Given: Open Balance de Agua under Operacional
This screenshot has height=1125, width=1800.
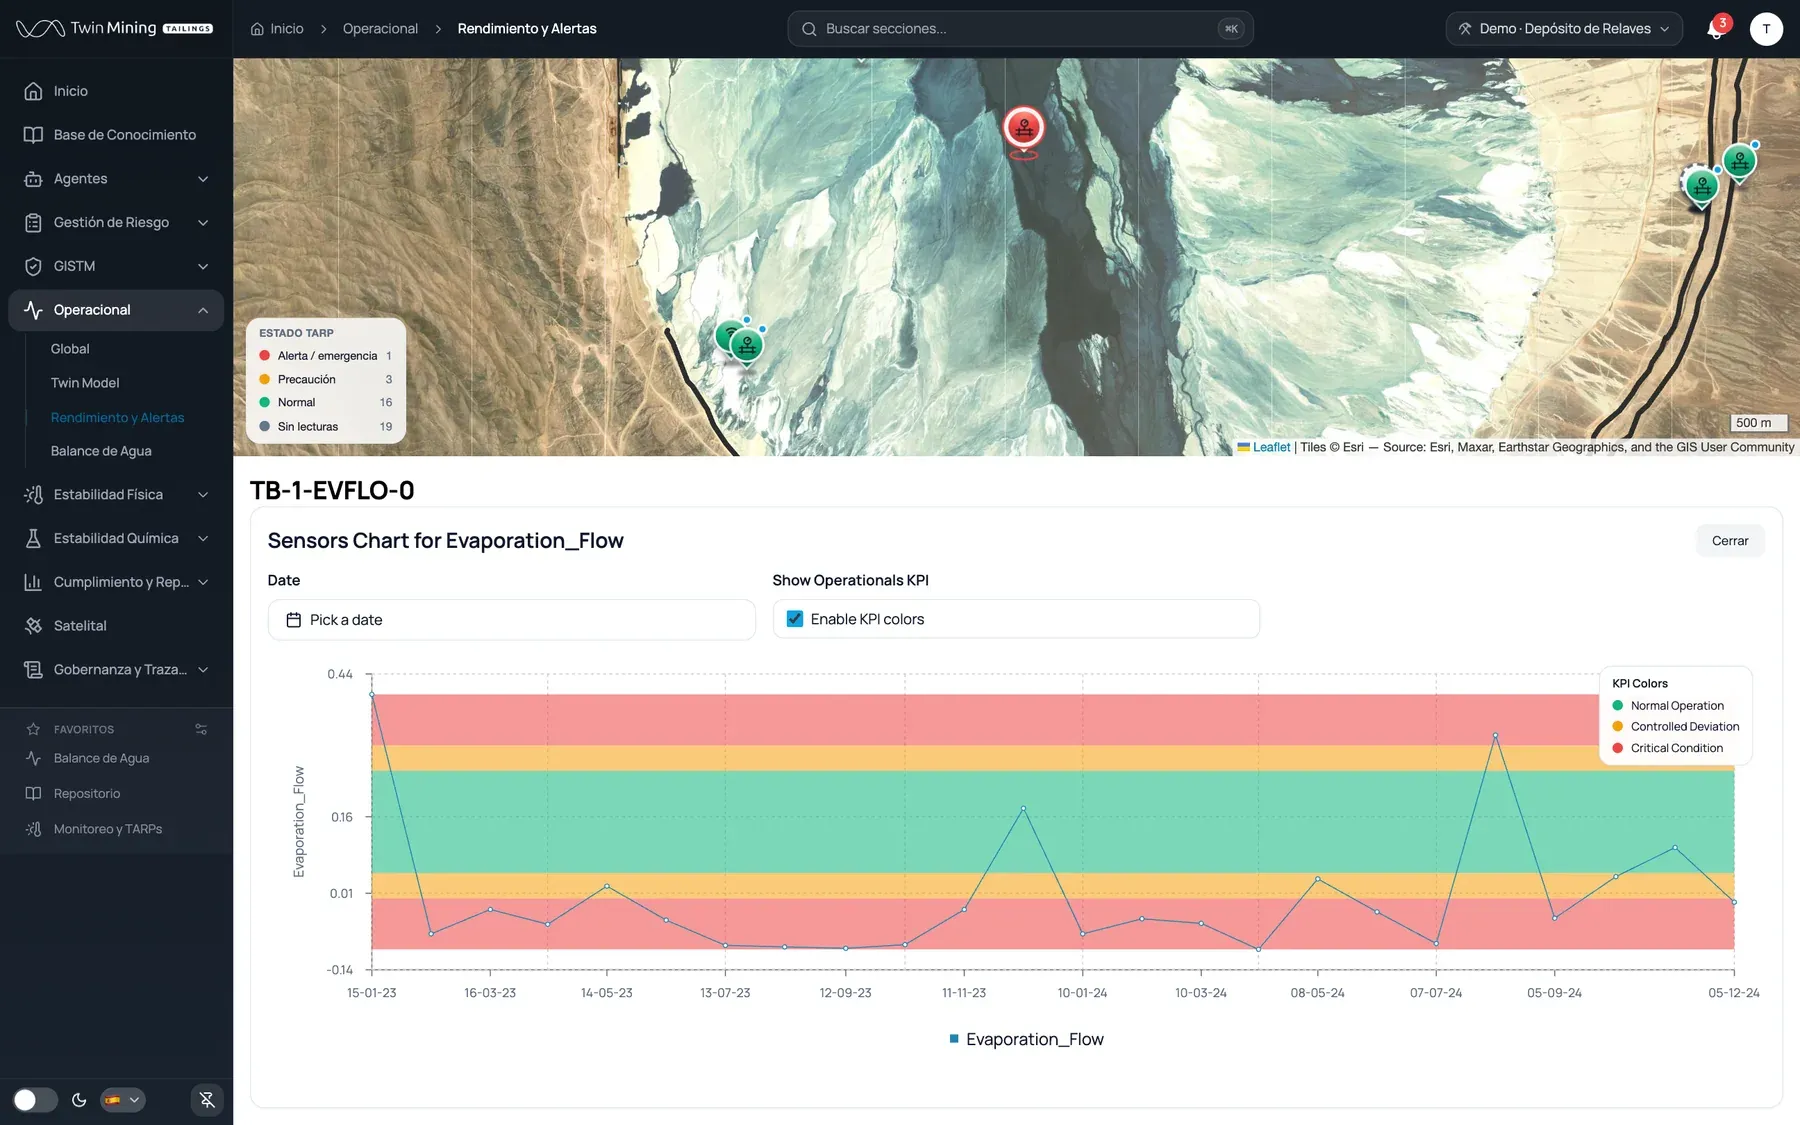Looking at the screenshot, I should (x=101, y=451).
